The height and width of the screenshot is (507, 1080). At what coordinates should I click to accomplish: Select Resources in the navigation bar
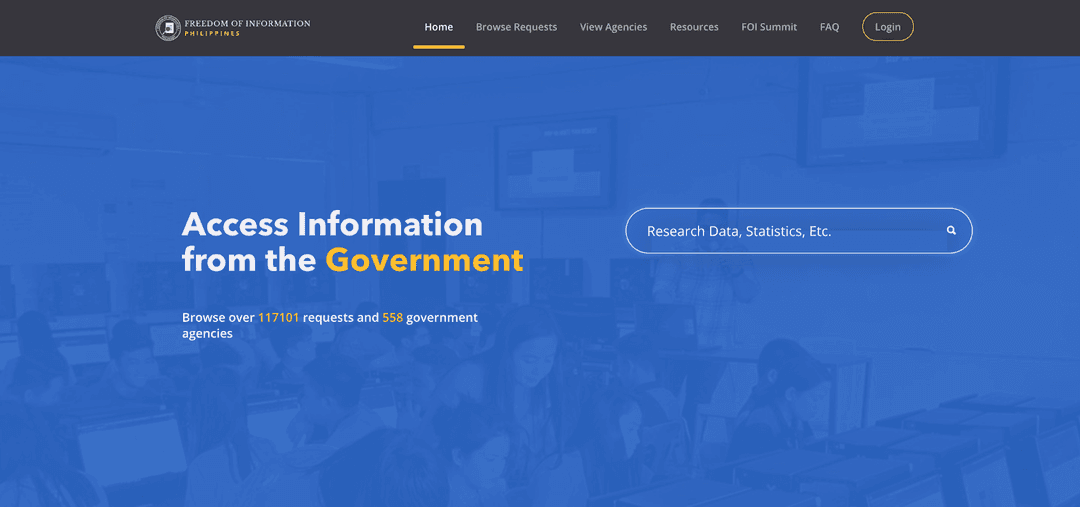pyautogui.click(x=694, y=28)
